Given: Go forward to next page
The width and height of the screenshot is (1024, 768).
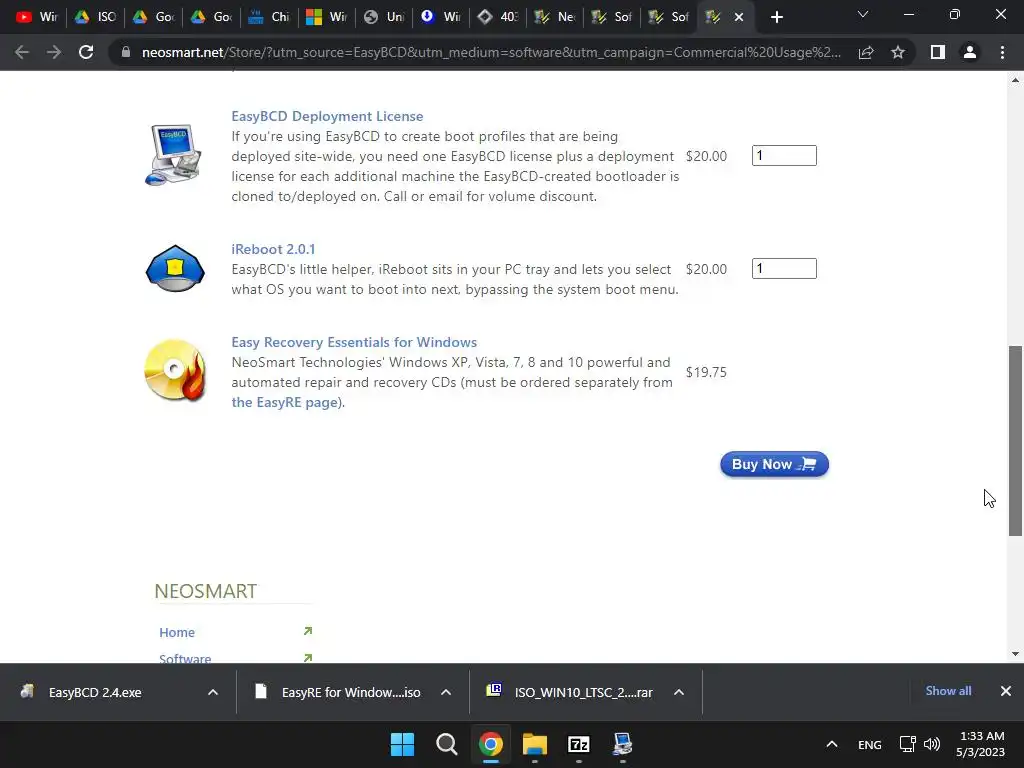Looking at the screenshot, I should (54, 52).
